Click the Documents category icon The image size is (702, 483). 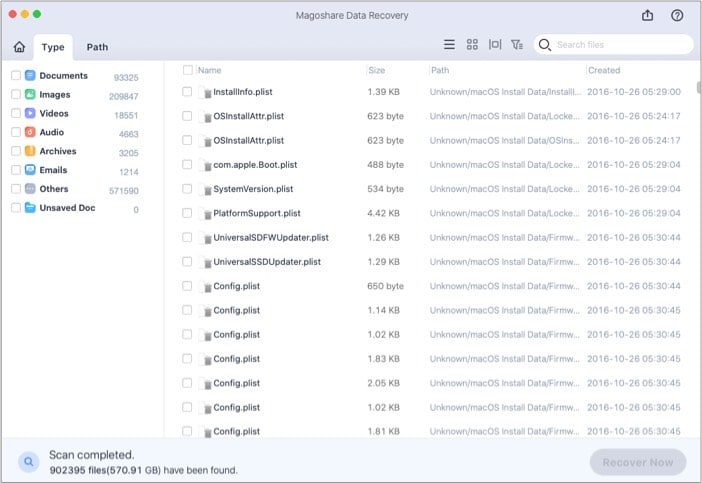[x=30, y=75]
